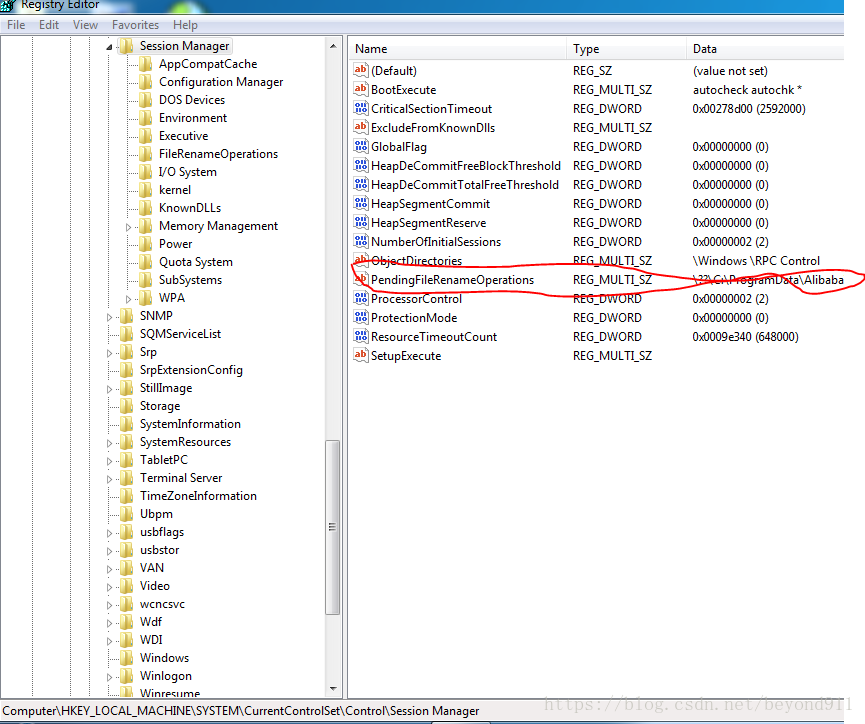Viewport: 865px width, 724px height.
Task: Open the Edit menu
Action: click(49, 25)
